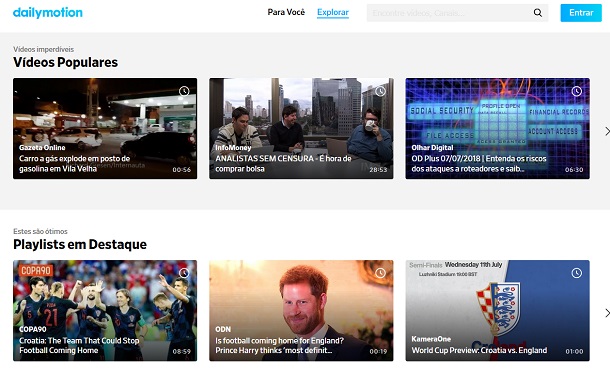Open gas station explosion video thumbnail

tap(105, 128)
